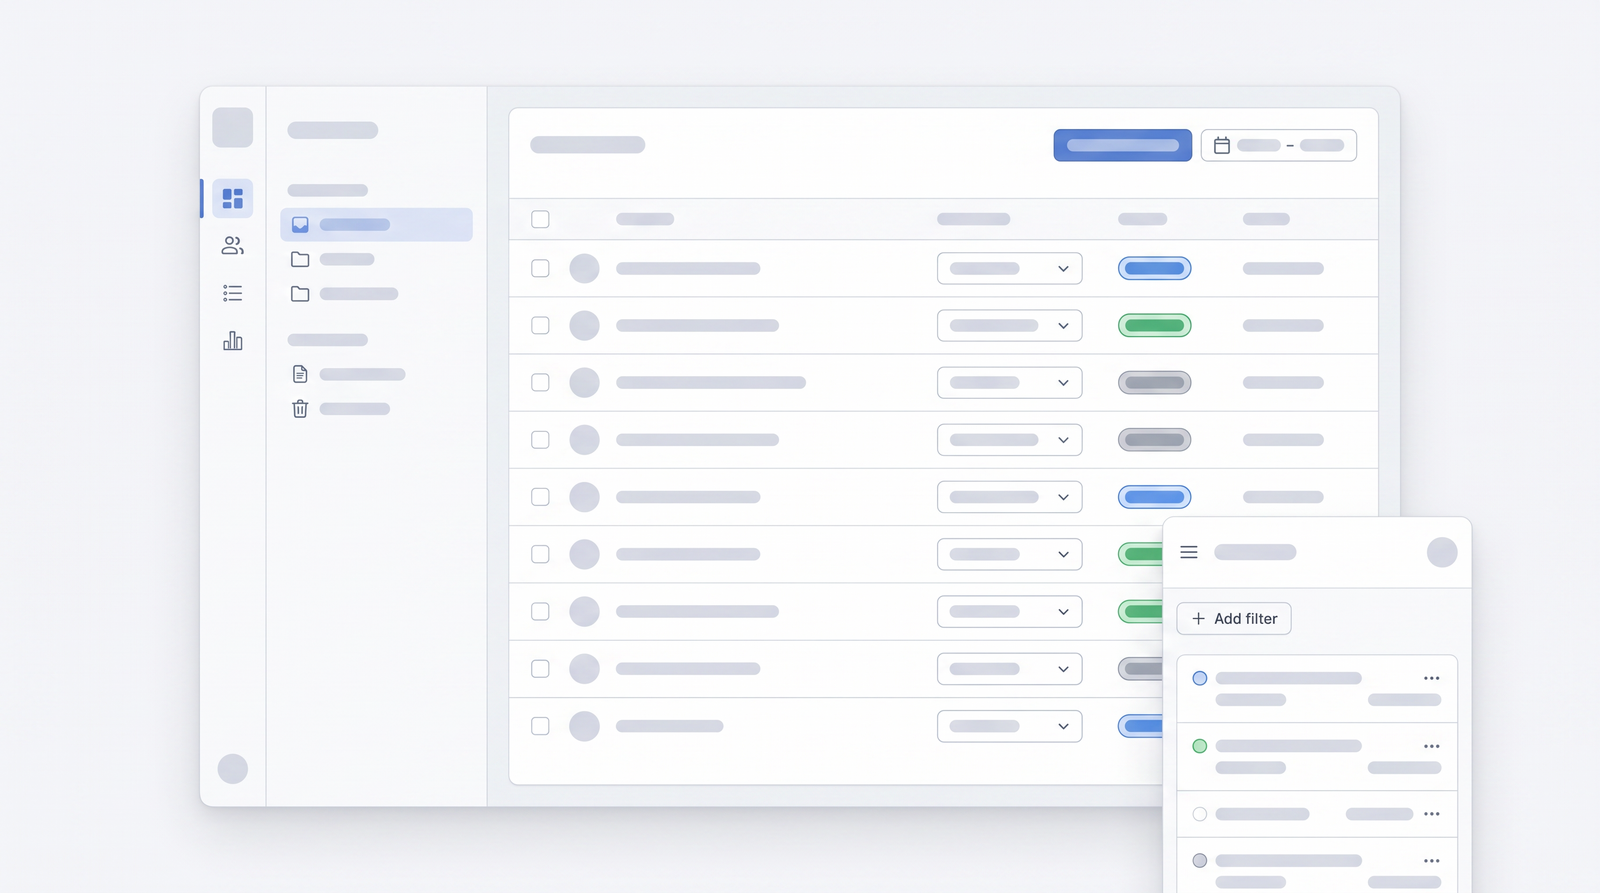Expand the dropdown in third table row
Image resolution: width=1600 pixels, height=893 pixels.
click(x=1009, y=382)
